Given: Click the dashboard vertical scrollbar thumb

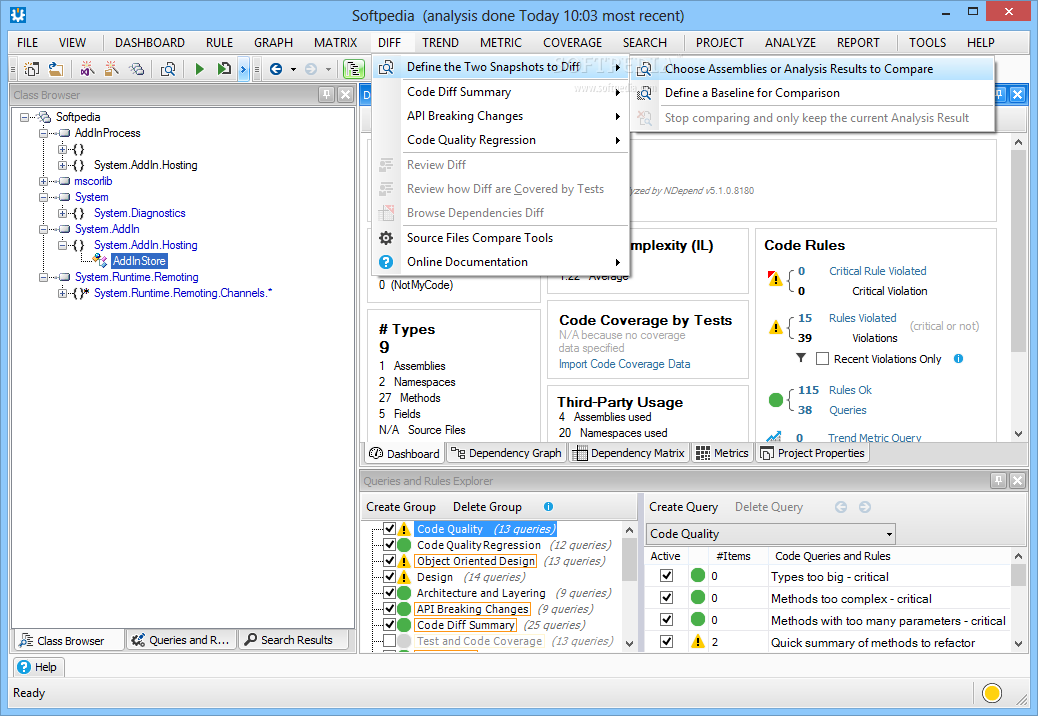Looking at the screenshot, I should pos(1018,251).
